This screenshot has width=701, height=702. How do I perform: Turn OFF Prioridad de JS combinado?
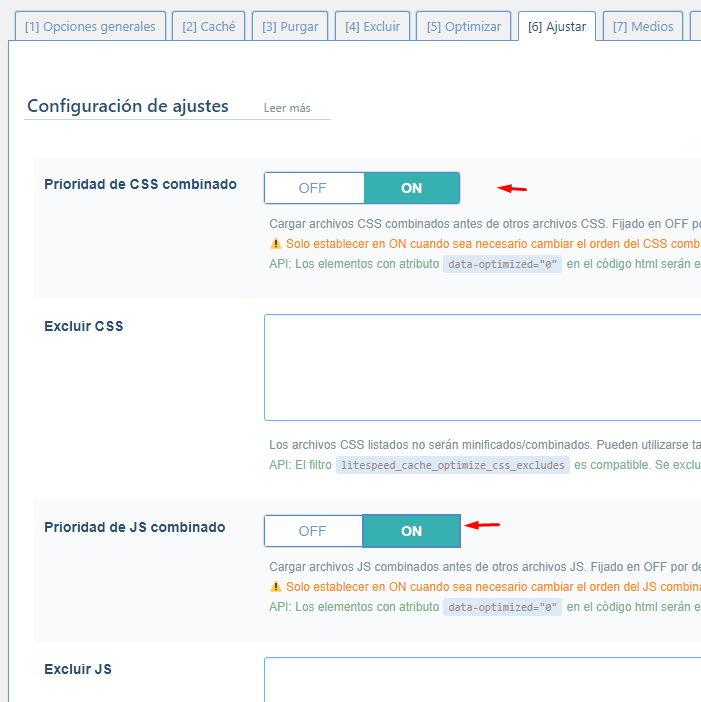click(313, 531)
